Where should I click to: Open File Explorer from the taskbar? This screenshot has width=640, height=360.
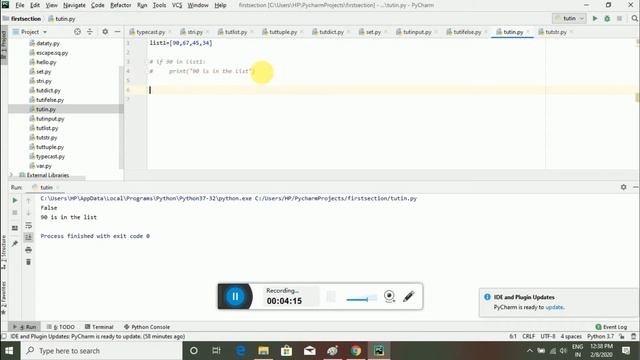coord(263,351)
